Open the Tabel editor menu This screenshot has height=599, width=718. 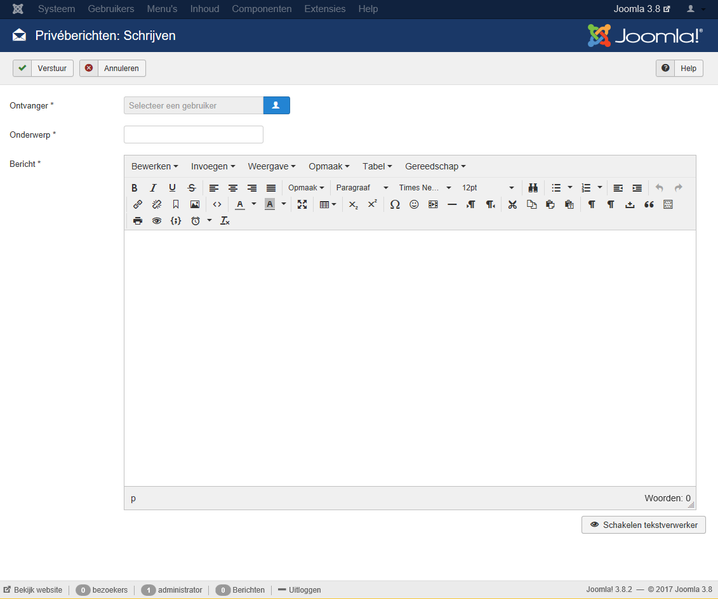coord(377,166)
